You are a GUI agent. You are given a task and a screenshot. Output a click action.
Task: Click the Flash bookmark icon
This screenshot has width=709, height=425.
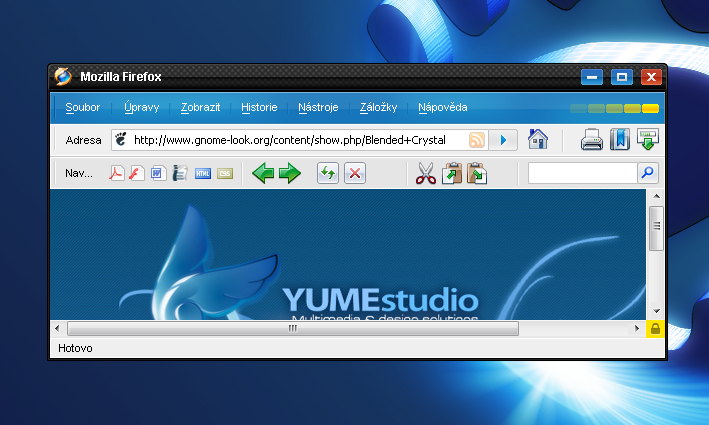pyautogui.click(x=137, y=173)
